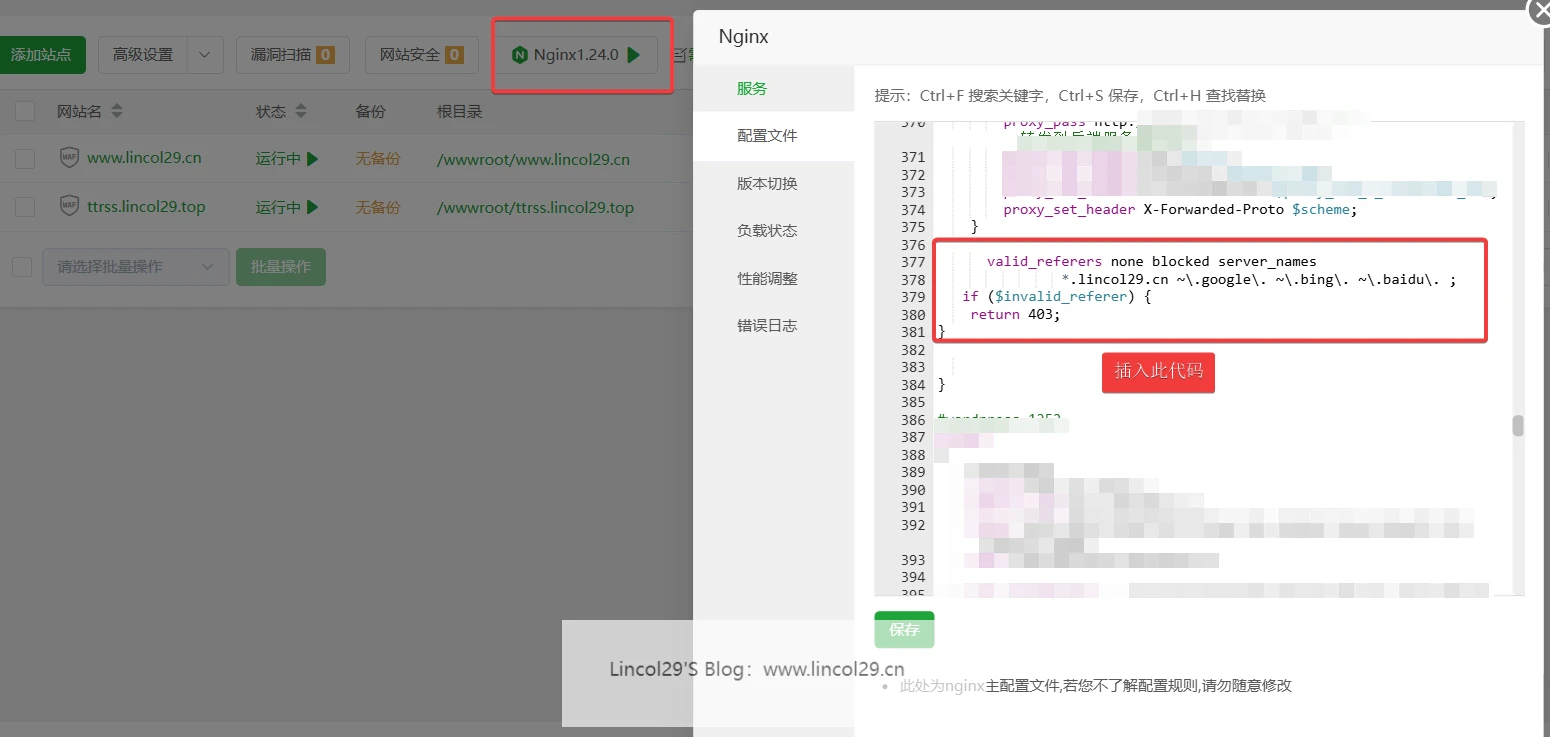This screenshot has height=737, width=1550.
Task: Click the WAF shield icon beside ttrss.lincol29.top
Action: pyautogui.click(x=68, y=207)
